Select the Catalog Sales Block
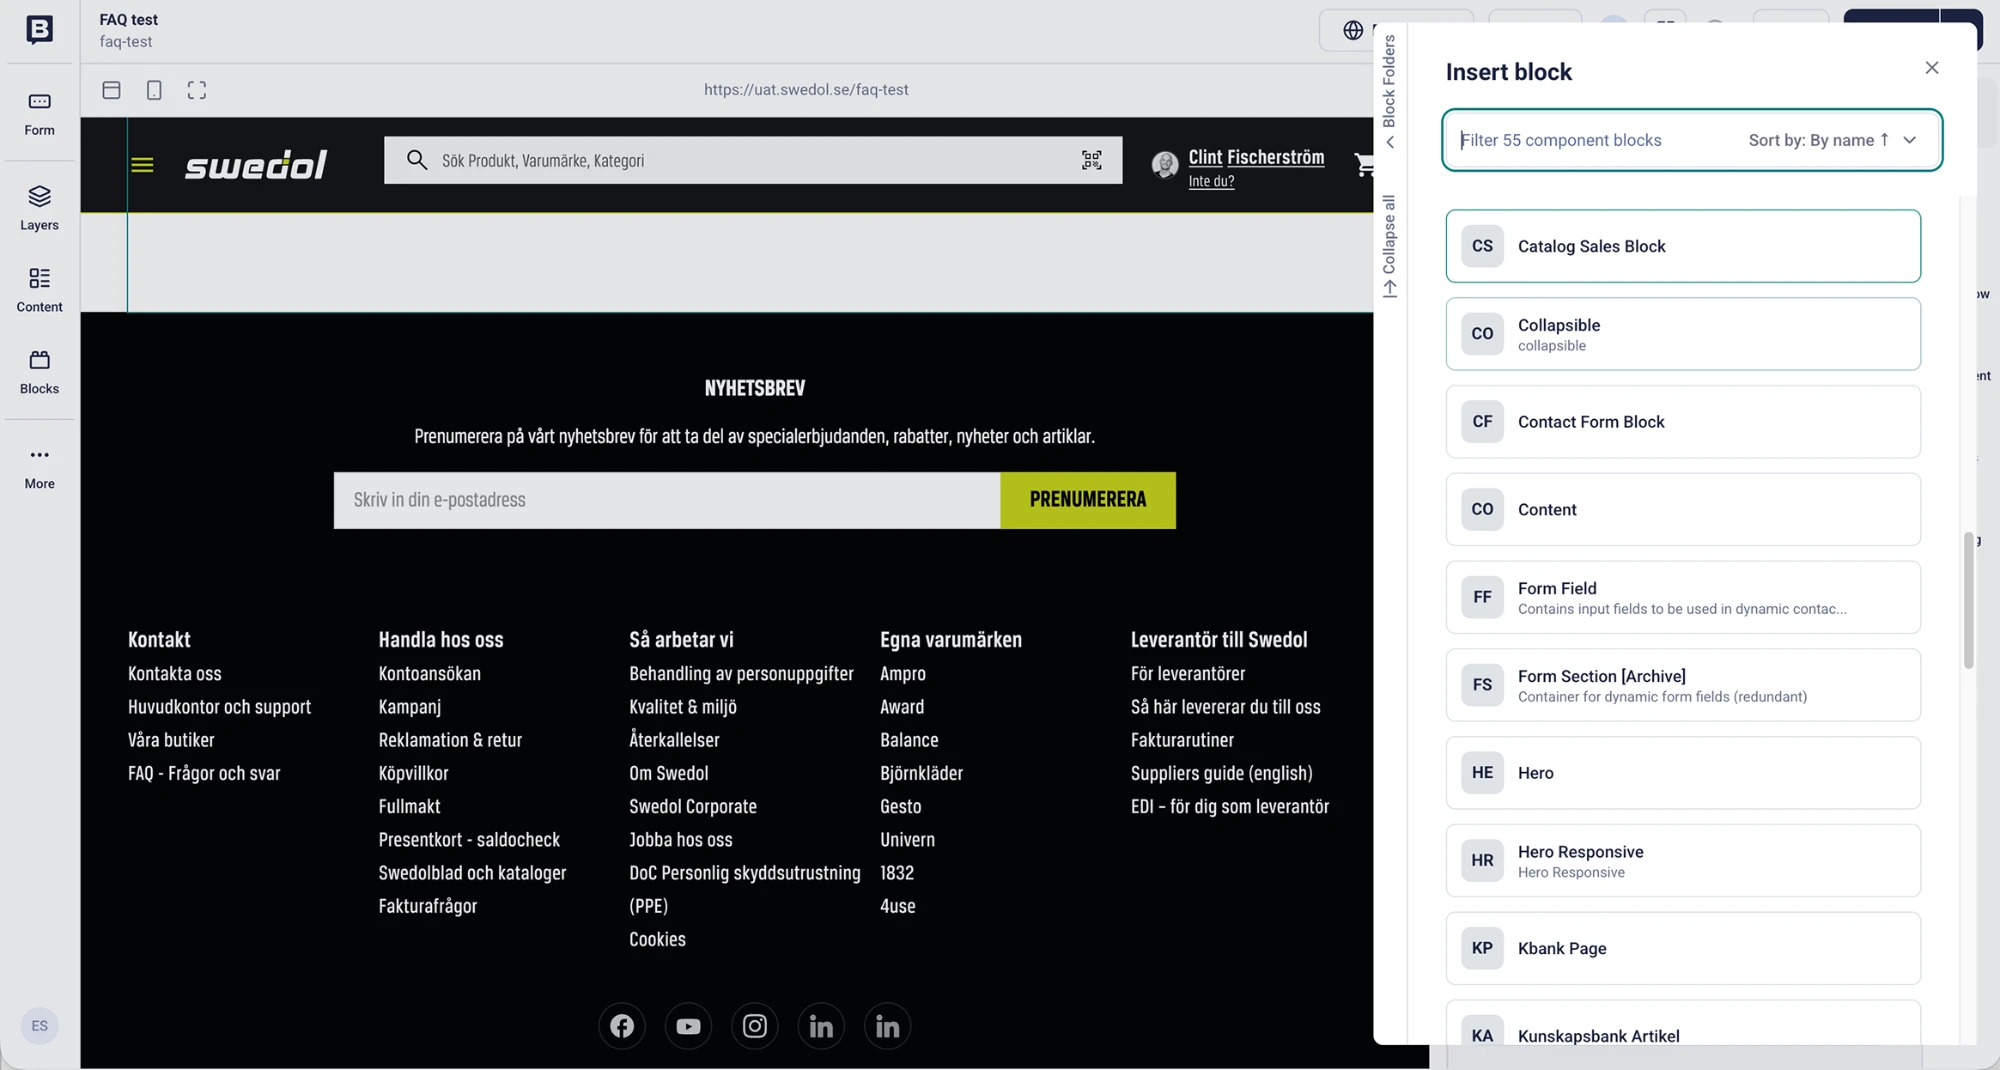The image size is (2000, 1070). [x=1683, y=246]
